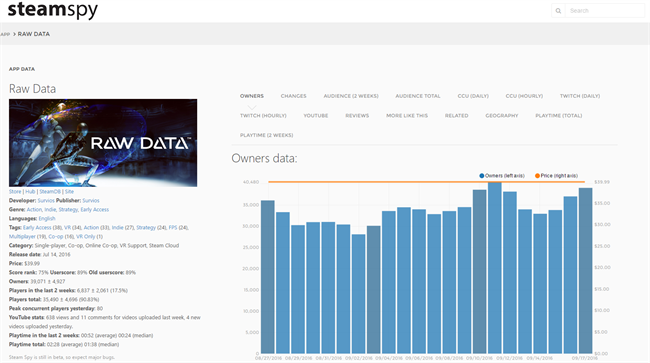Switch to the Changes tab
This screenshot has width=650, height=363.
[293, 96]
